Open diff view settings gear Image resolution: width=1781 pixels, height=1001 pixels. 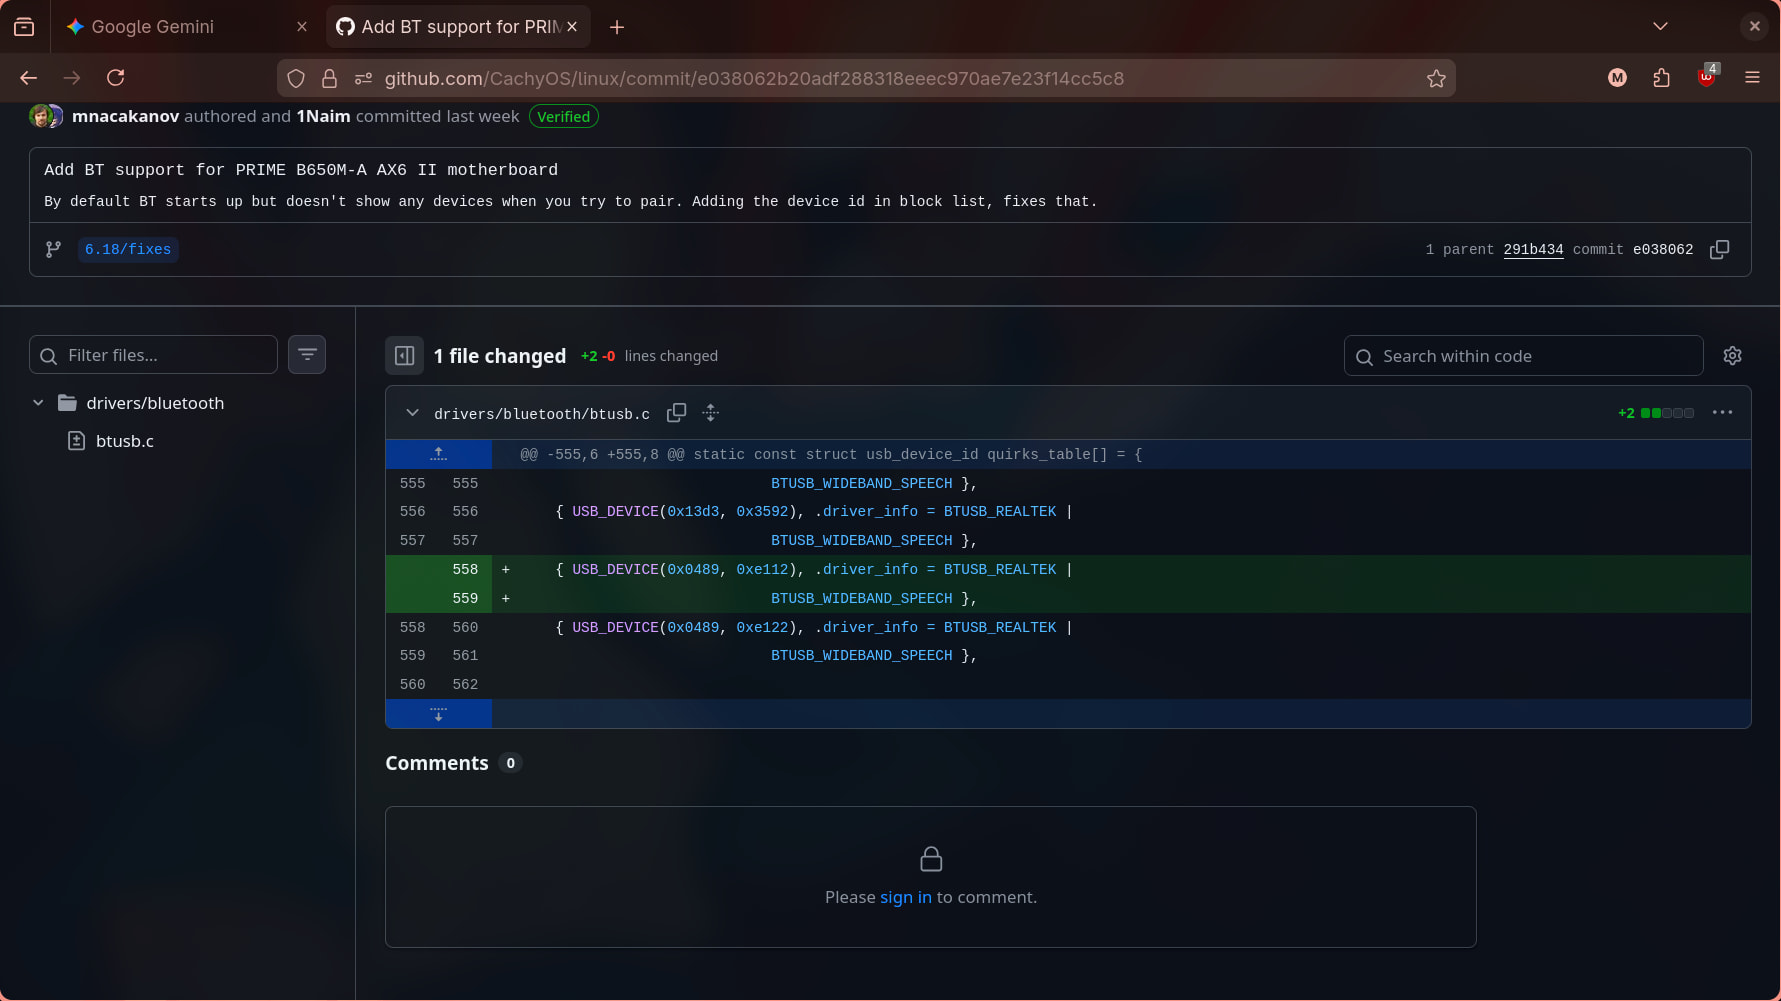[x=1733, y=355]
